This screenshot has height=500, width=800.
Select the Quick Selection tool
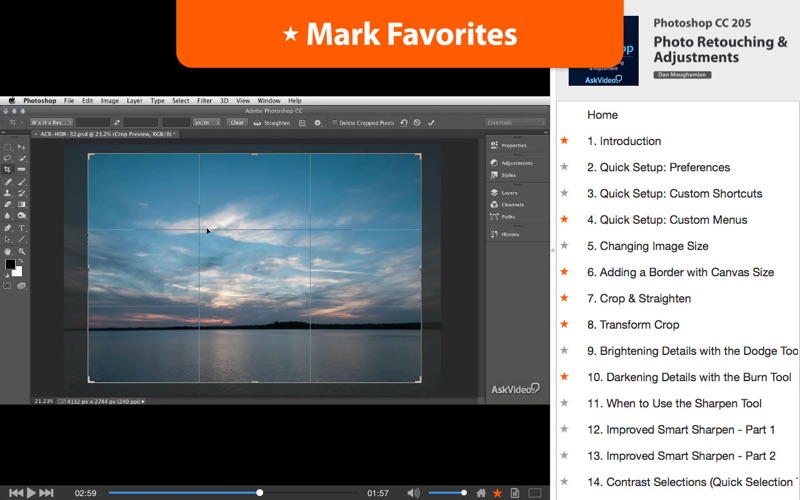point(21,158)
